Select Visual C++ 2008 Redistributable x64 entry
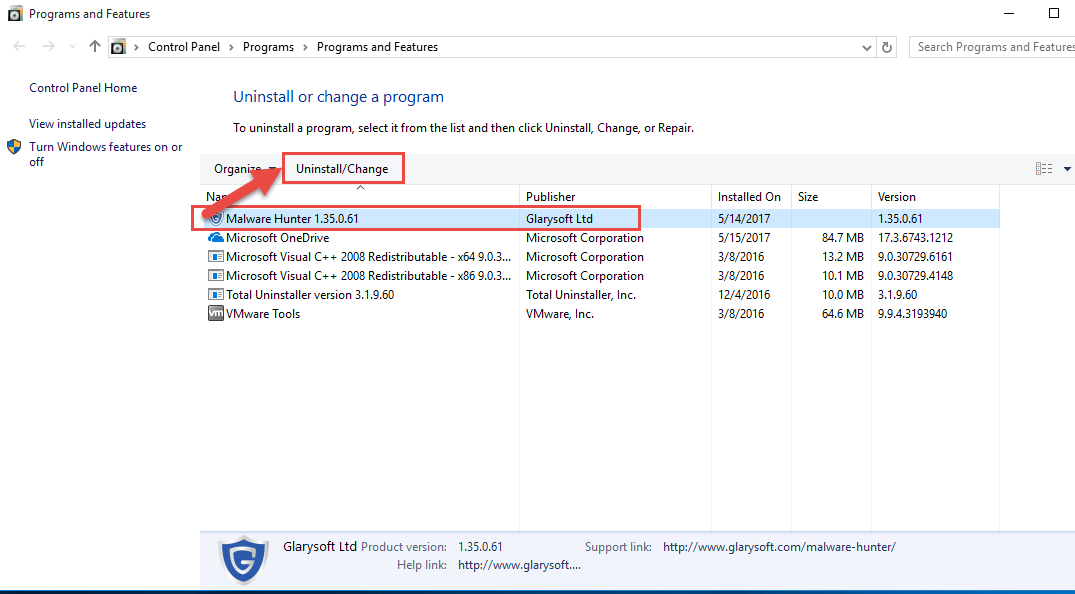 (x=368, y=257)
